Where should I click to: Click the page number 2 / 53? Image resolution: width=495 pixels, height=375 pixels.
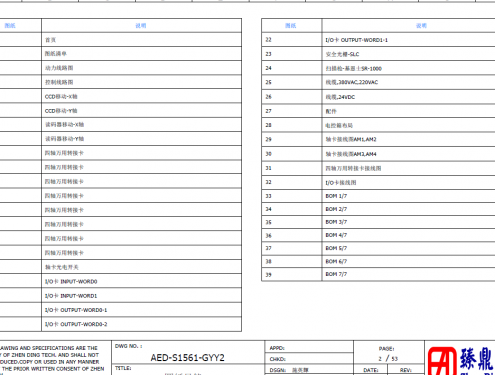coord(388,359)
